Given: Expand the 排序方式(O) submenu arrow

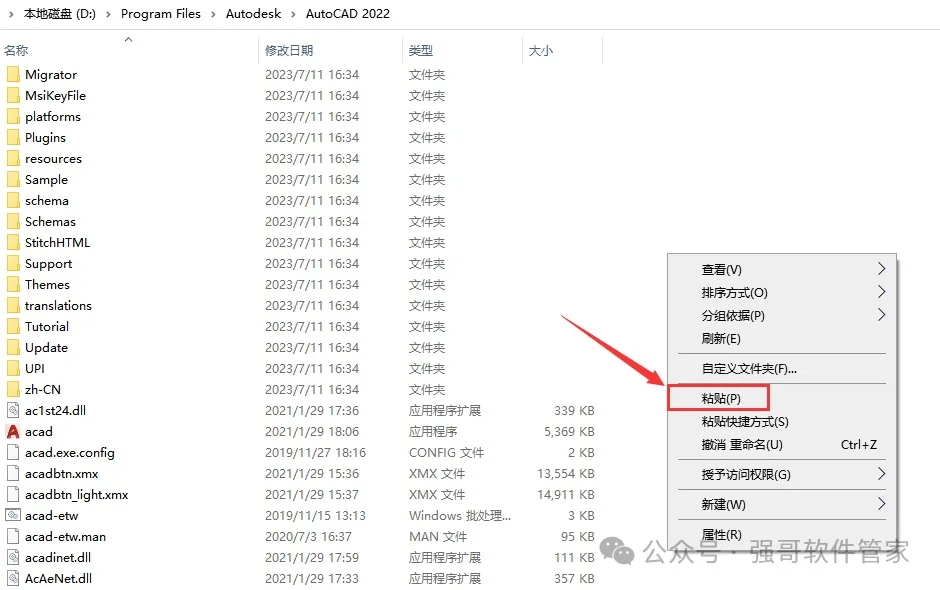Looking at the screenshot, I should pyautogui.click(x=881, y=291).
